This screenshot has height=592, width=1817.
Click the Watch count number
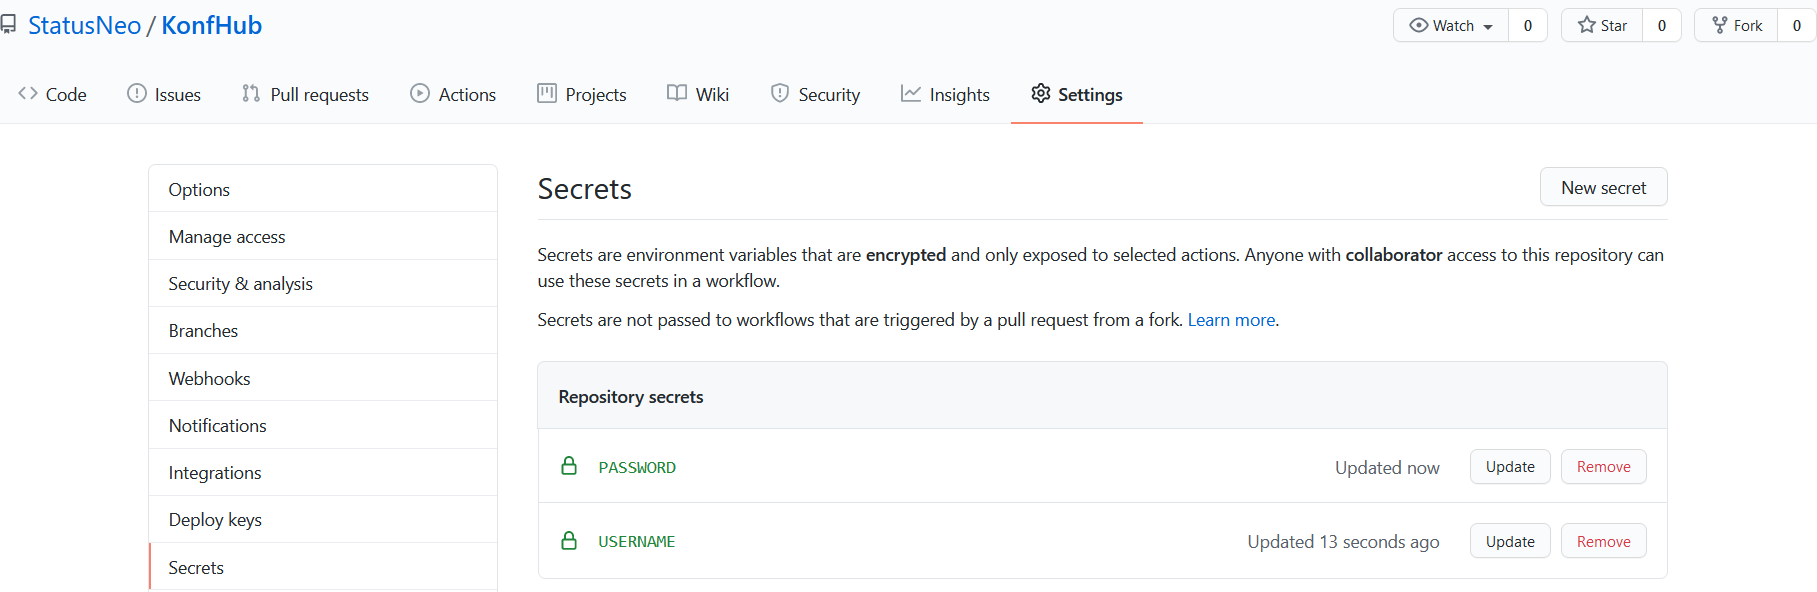click(x=1527, y=26)
